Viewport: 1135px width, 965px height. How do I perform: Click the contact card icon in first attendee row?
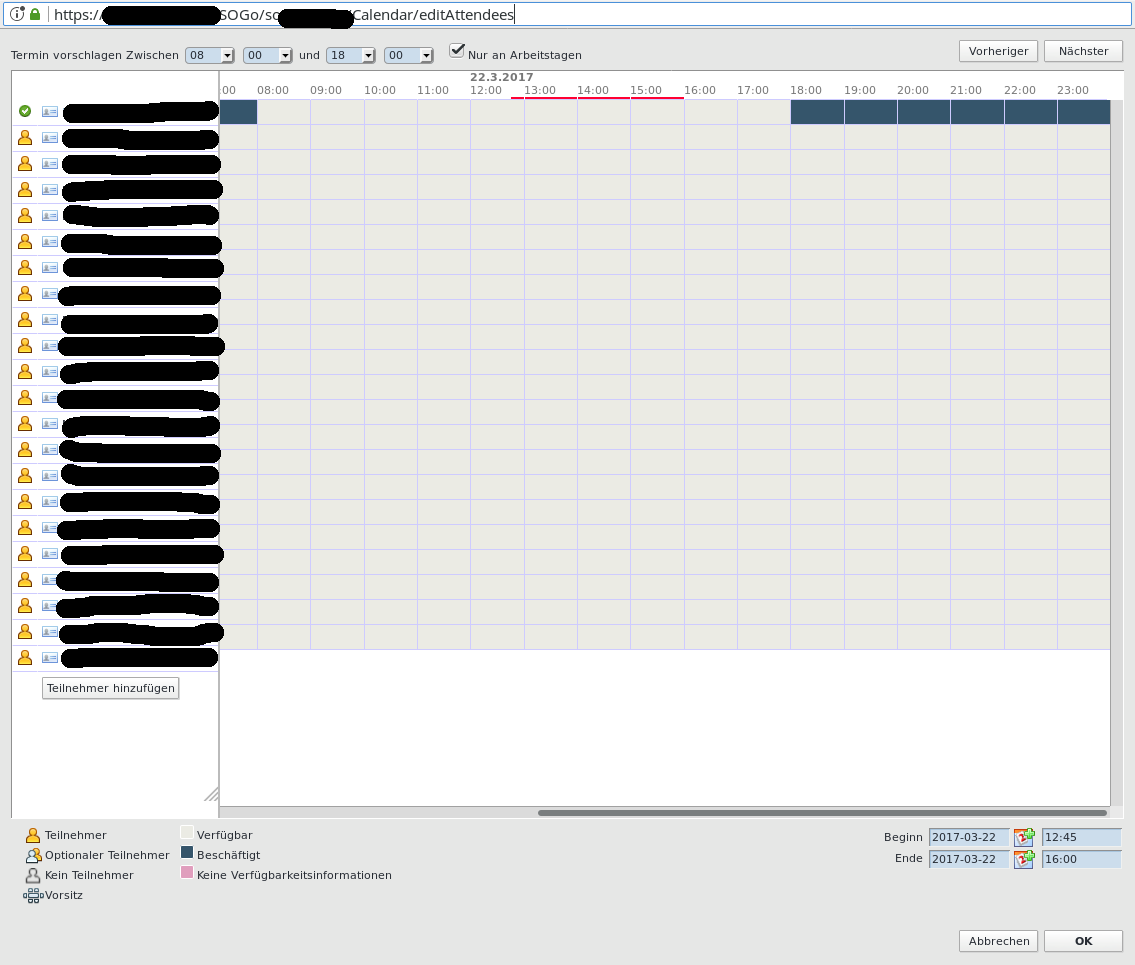pyautogui.click(x=50, y=112)
